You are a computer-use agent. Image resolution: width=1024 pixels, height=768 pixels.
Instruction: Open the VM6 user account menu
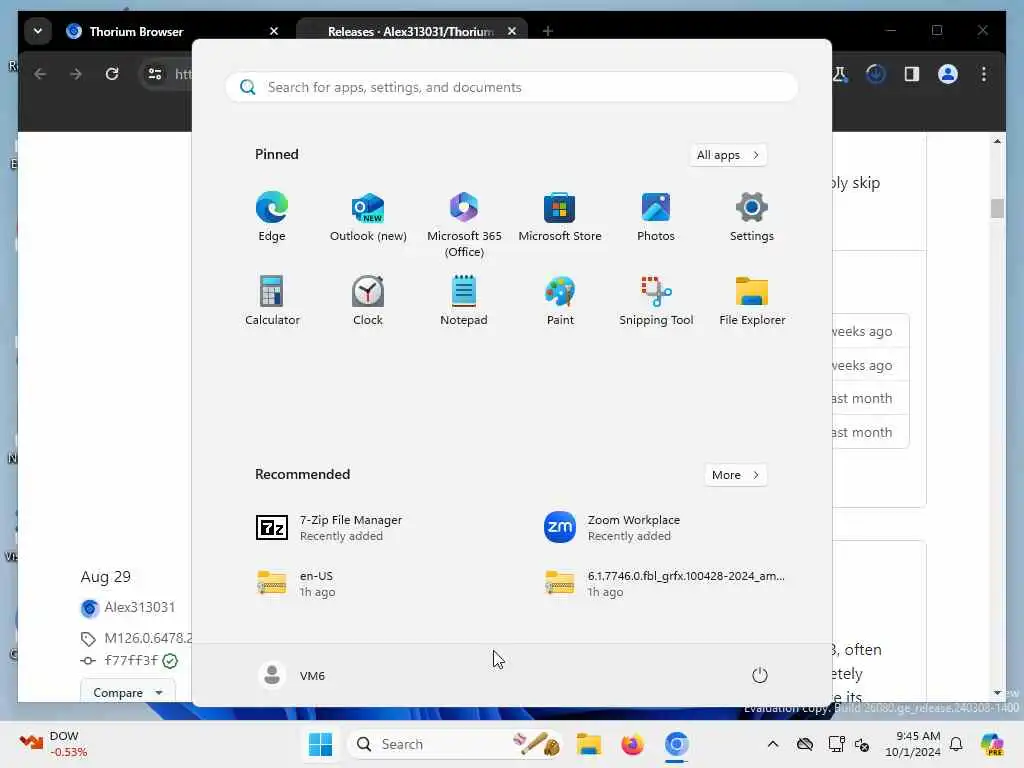[x=292, y=675]
